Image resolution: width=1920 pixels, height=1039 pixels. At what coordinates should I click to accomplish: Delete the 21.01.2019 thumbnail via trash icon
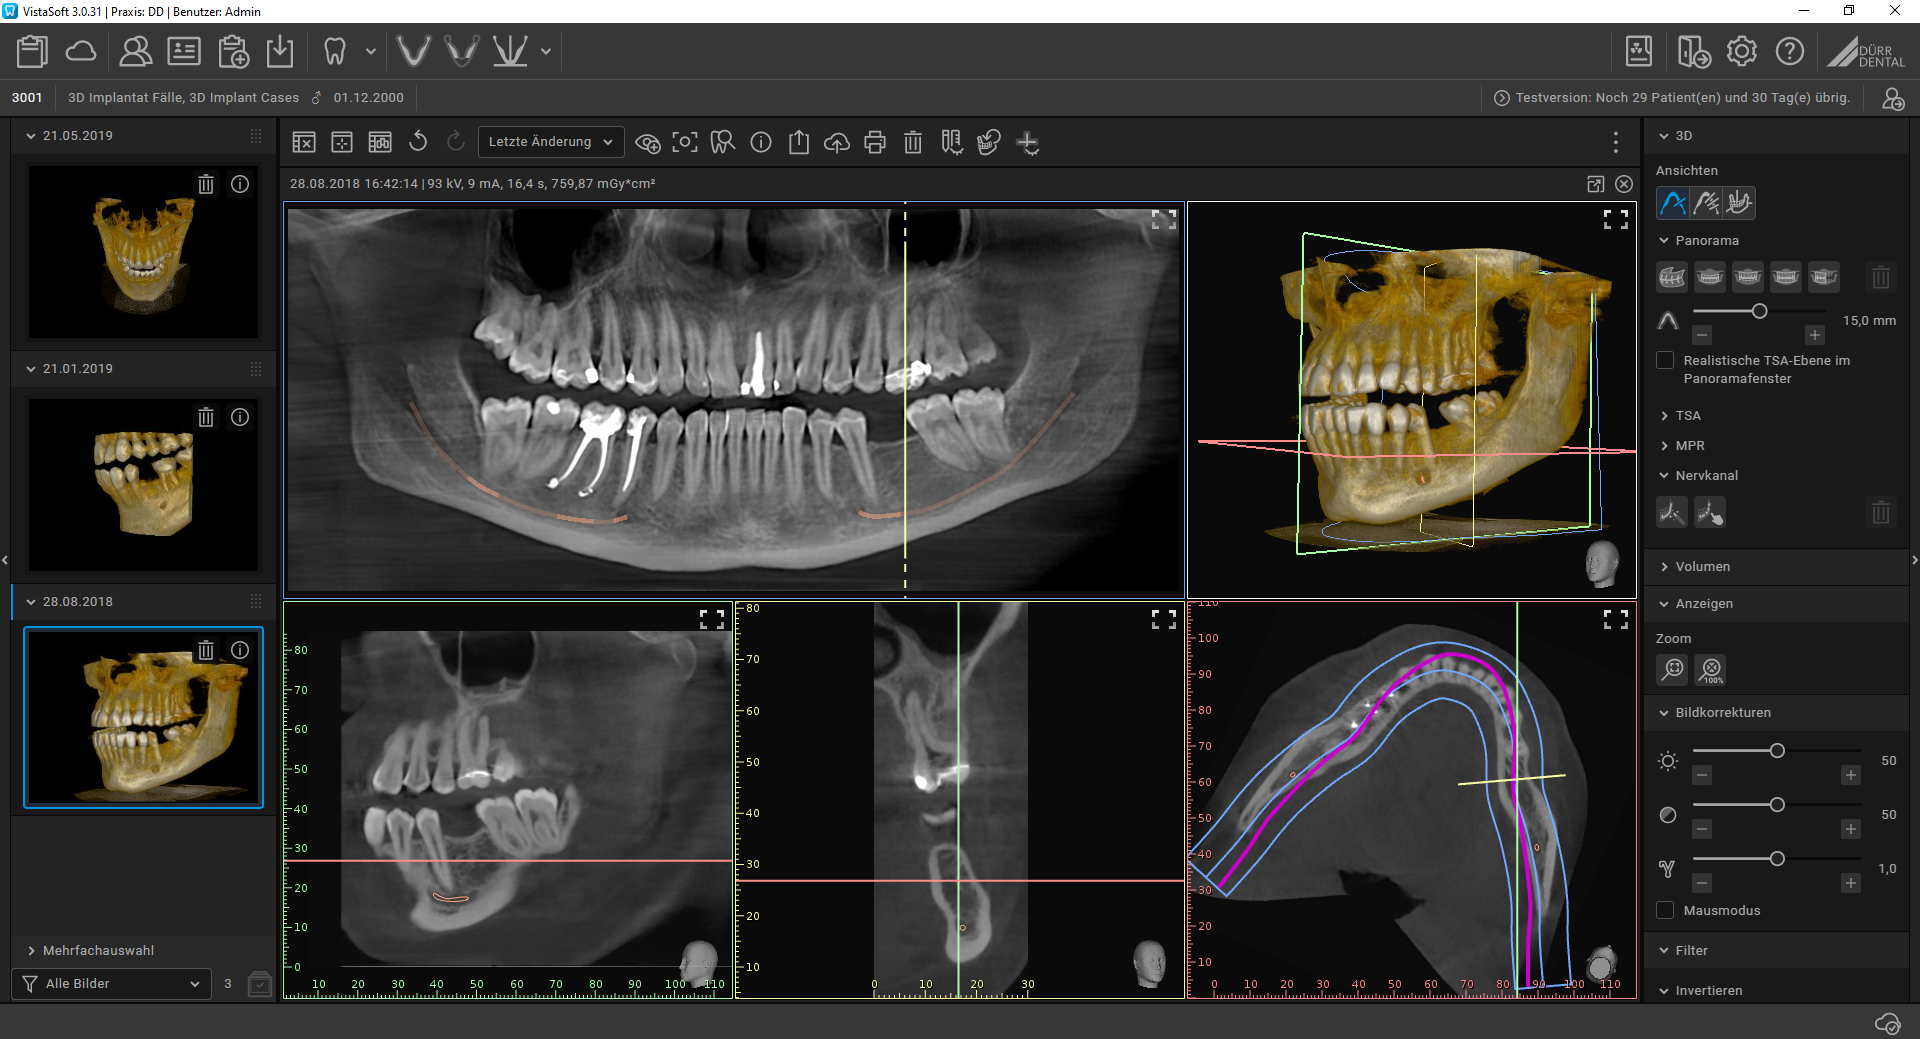[206, 417]
